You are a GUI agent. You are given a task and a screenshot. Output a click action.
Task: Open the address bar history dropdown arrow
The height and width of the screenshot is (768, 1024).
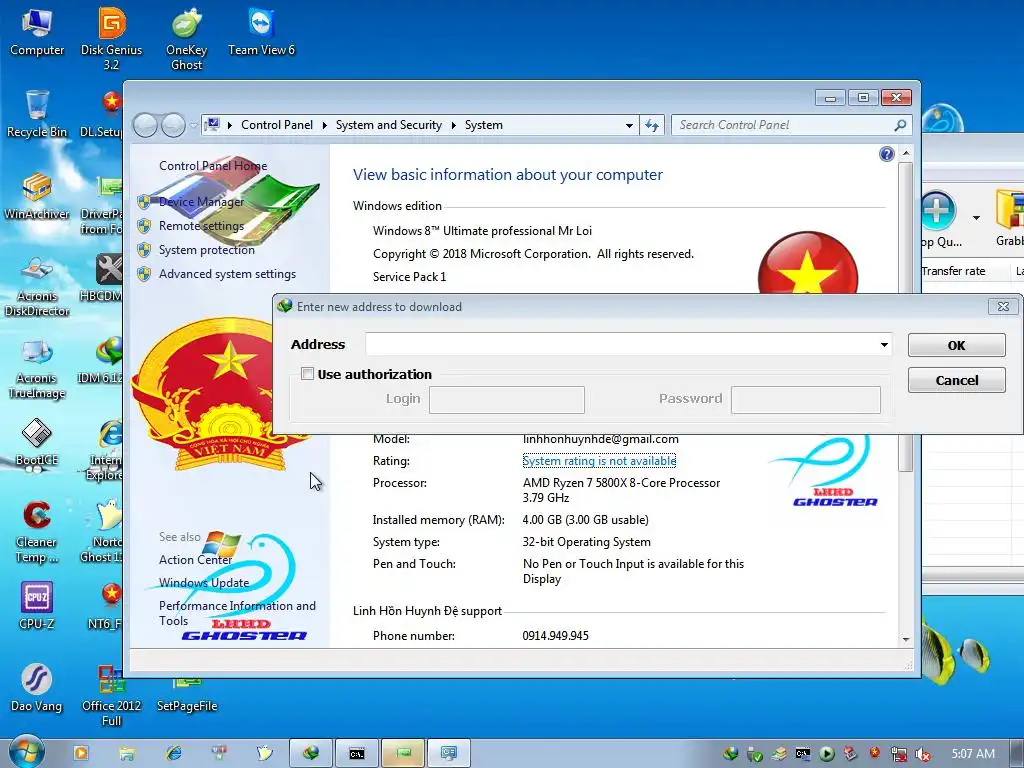pos(629,125)
